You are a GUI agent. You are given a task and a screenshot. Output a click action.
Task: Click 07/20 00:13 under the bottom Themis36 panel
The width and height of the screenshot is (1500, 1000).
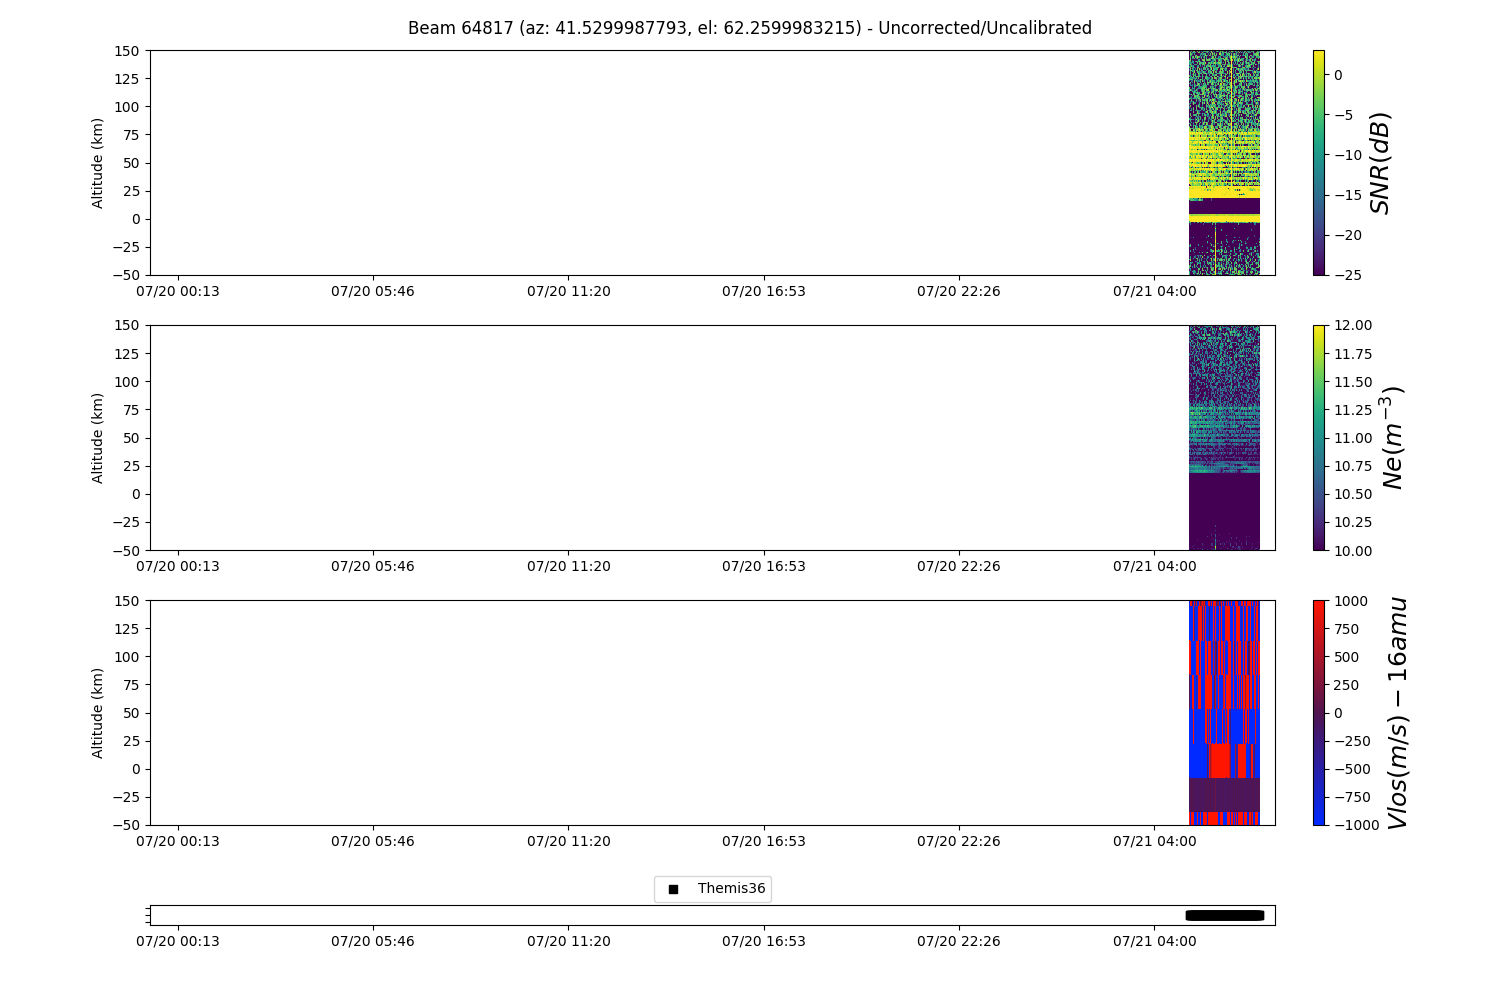[x=178, y=941]
